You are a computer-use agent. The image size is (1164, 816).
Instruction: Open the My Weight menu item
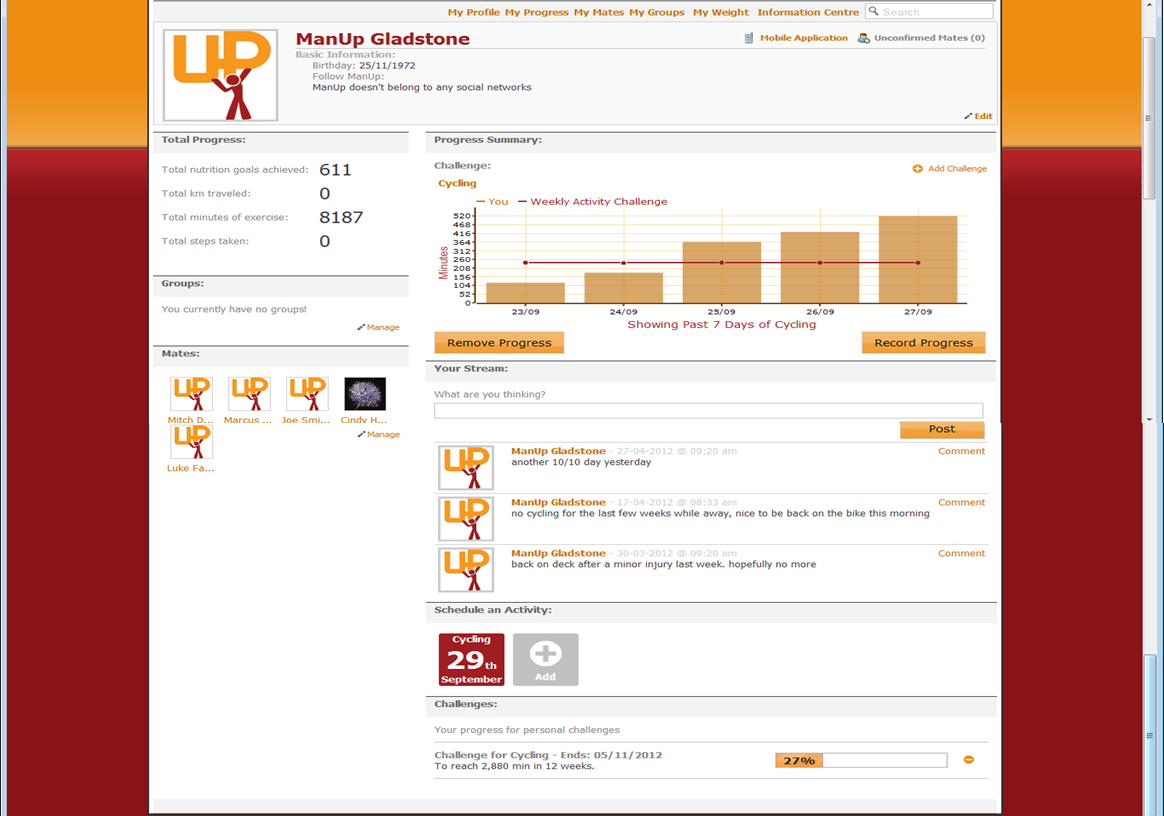[x=720, y=12]
